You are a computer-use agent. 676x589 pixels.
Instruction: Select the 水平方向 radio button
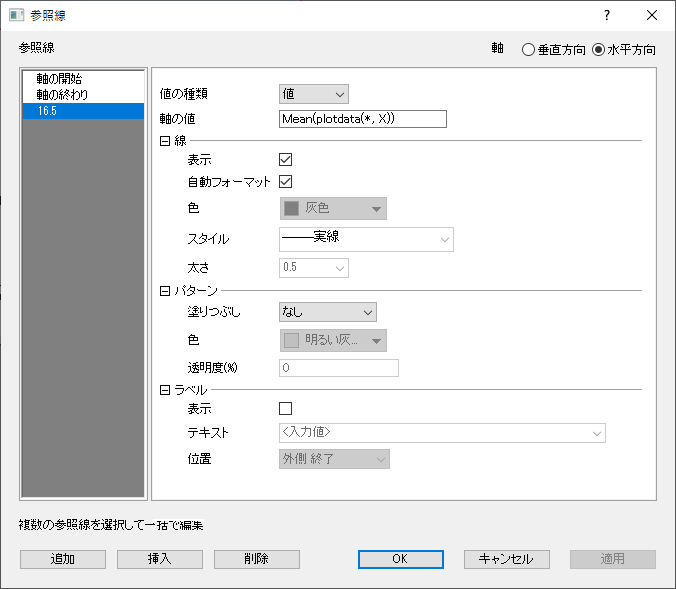coord(598,50)
